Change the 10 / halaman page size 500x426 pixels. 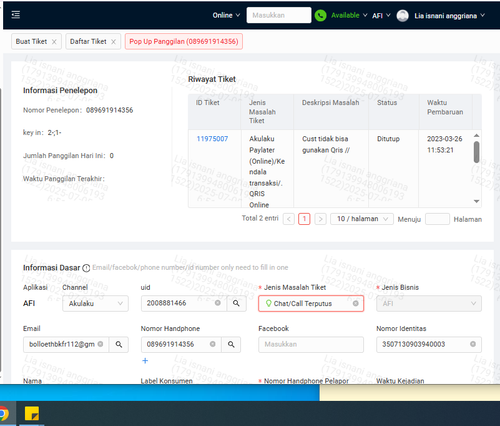pos(362,219)
